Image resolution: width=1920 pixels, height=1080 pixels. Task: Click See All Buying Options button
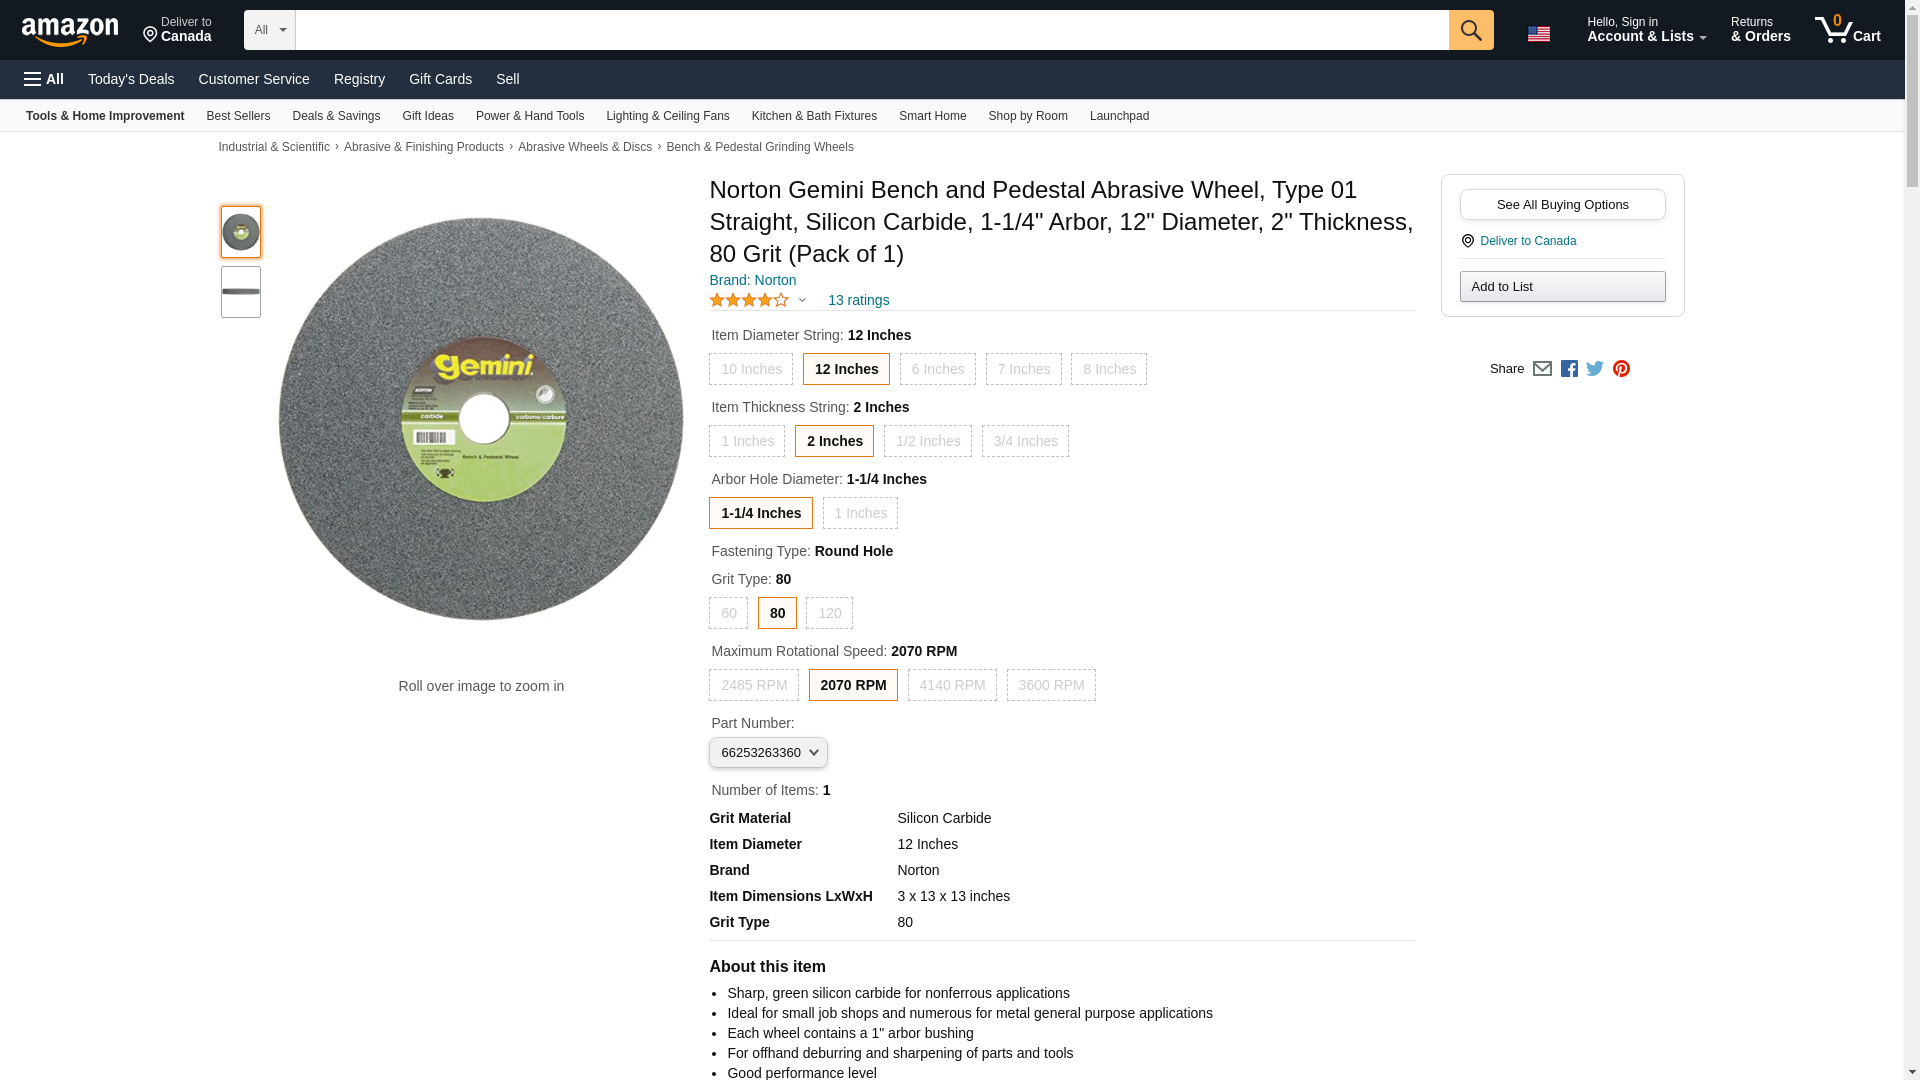tap(1562, 205)
